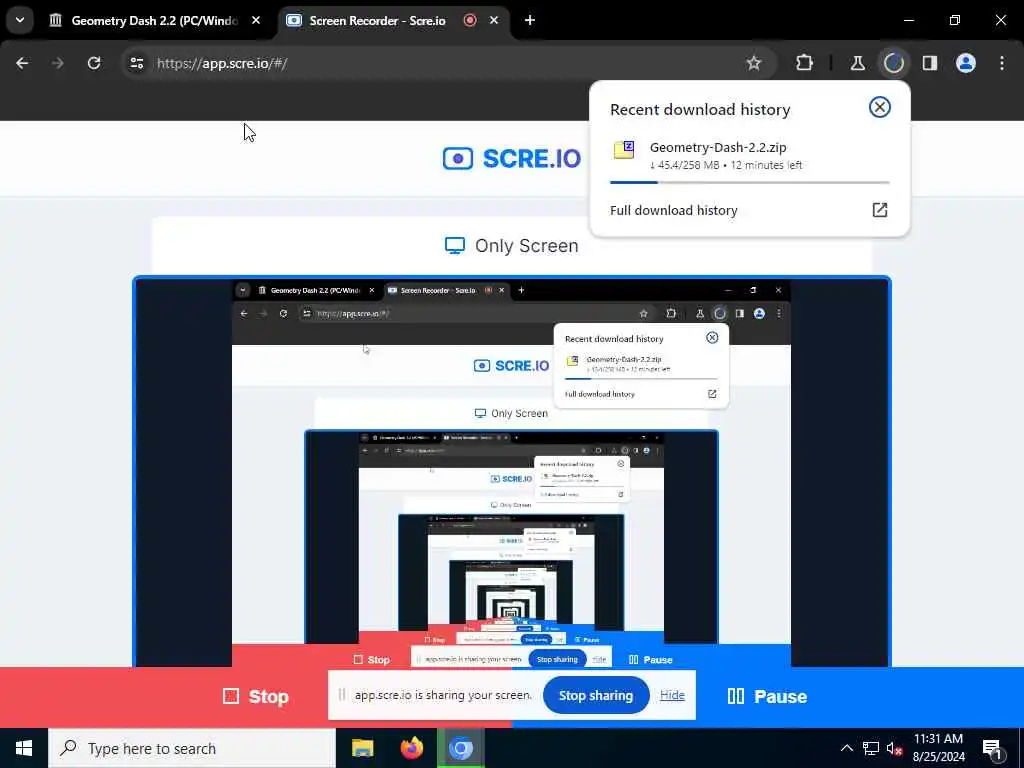This screenshot has height=768, width=1024.
Task: Open the tab search dropdown arrow
Action: click(x=20, y=20)
